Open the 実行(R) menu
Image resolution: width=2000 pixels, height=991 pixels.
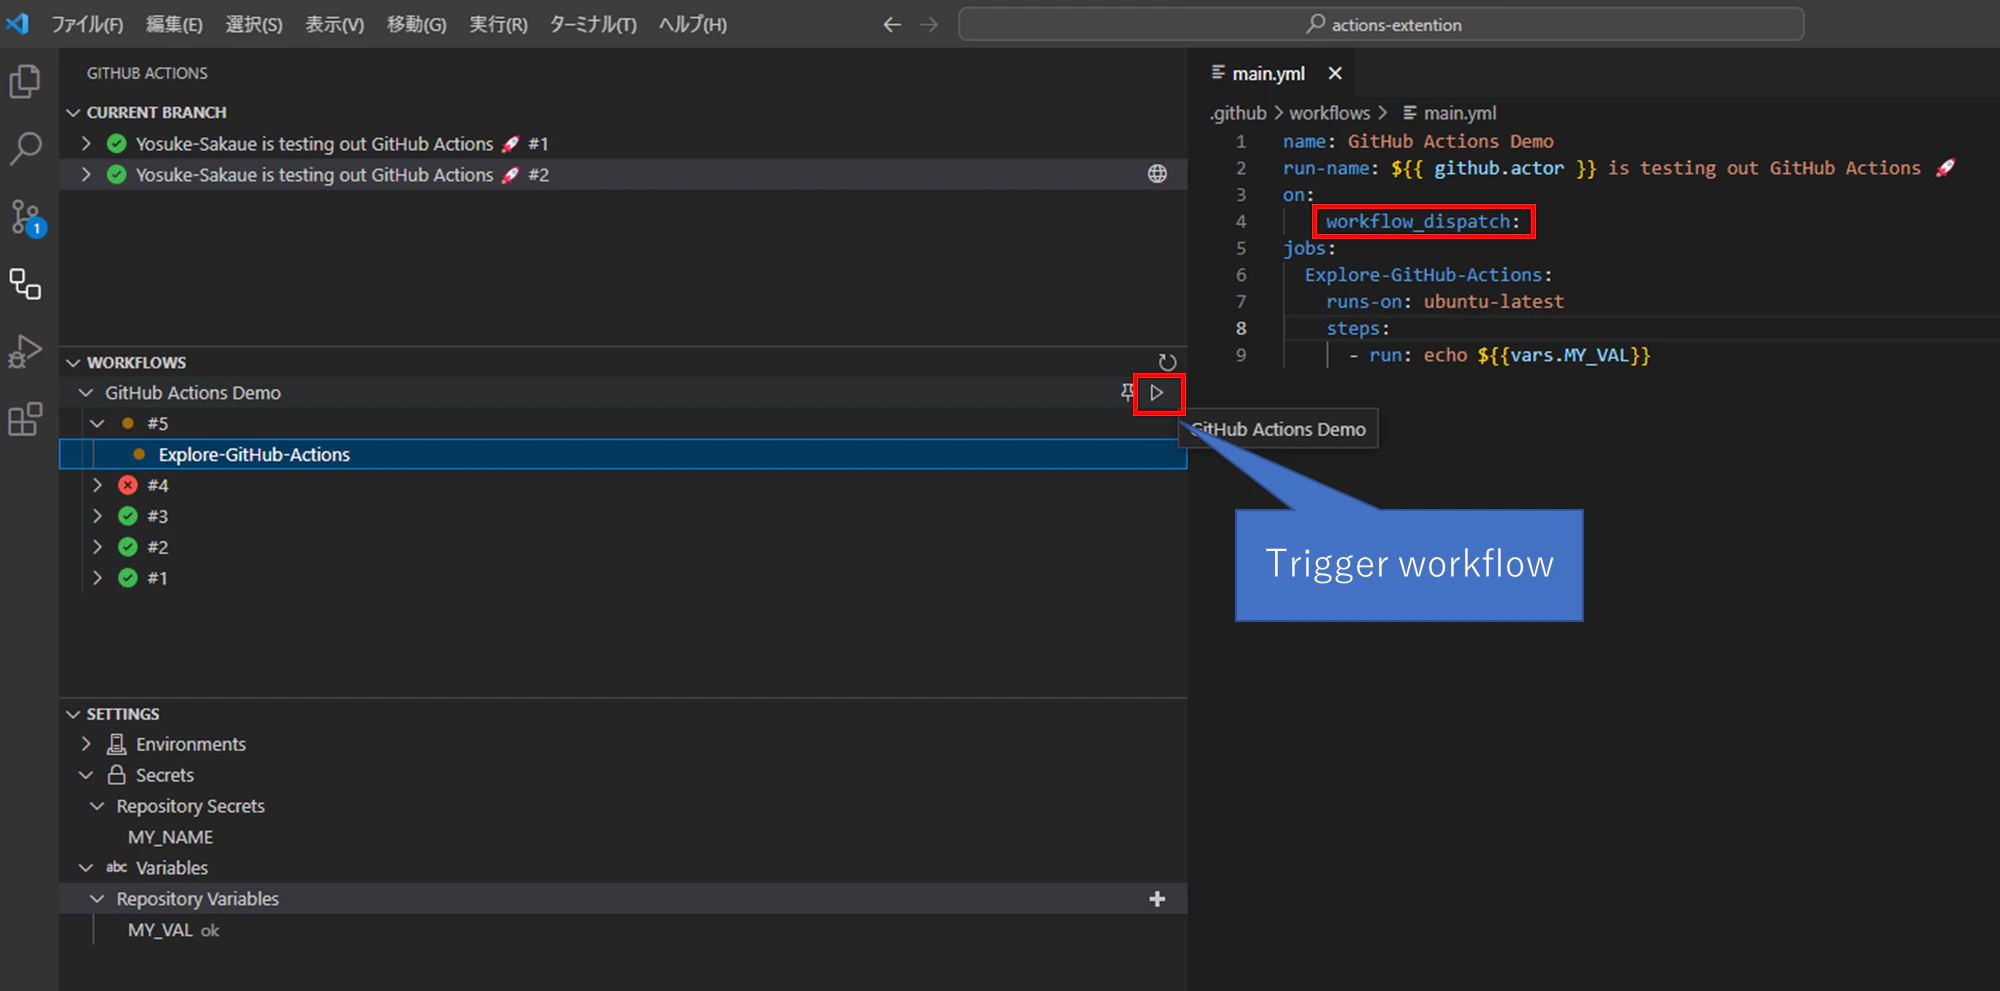coord(498,25)
